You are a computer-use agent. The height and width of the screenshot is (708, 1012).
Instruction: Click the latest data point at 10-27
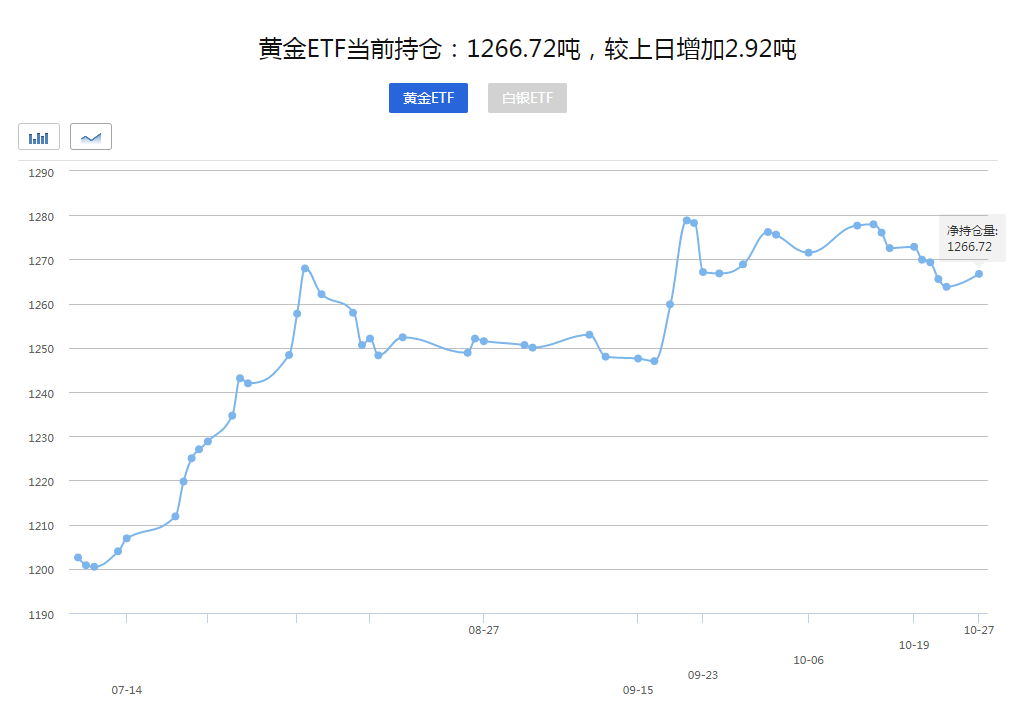click(978, 274)
